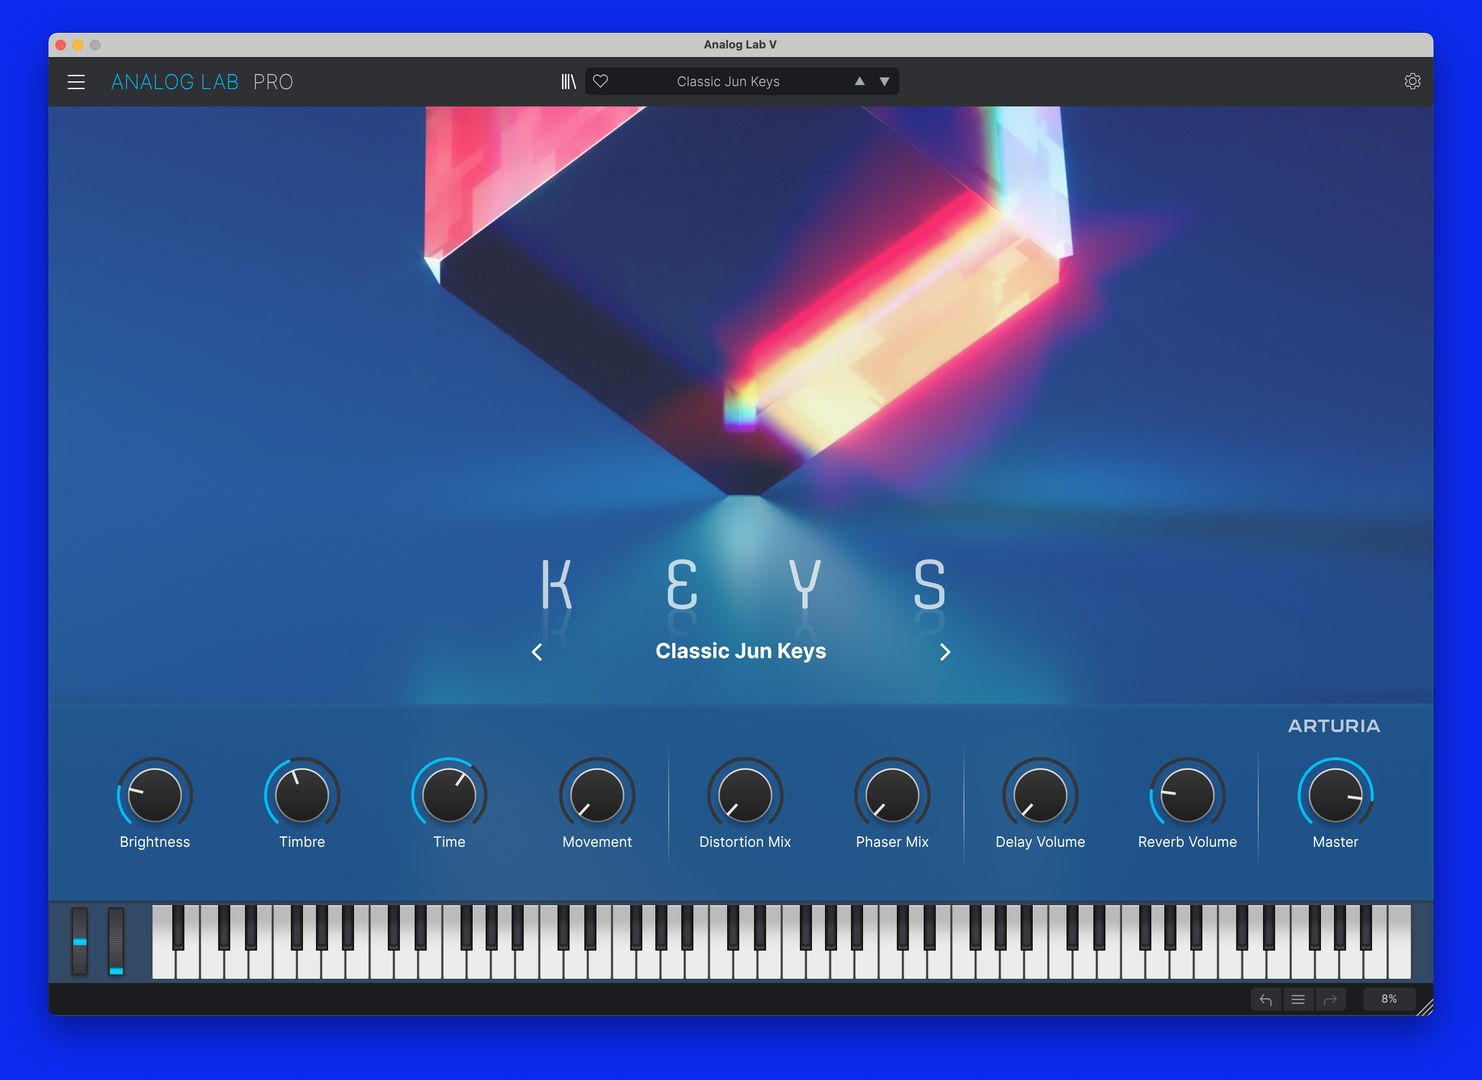Click the ARTURIA logo
Viewport: 1482px width, 1080px height.
1334,726
